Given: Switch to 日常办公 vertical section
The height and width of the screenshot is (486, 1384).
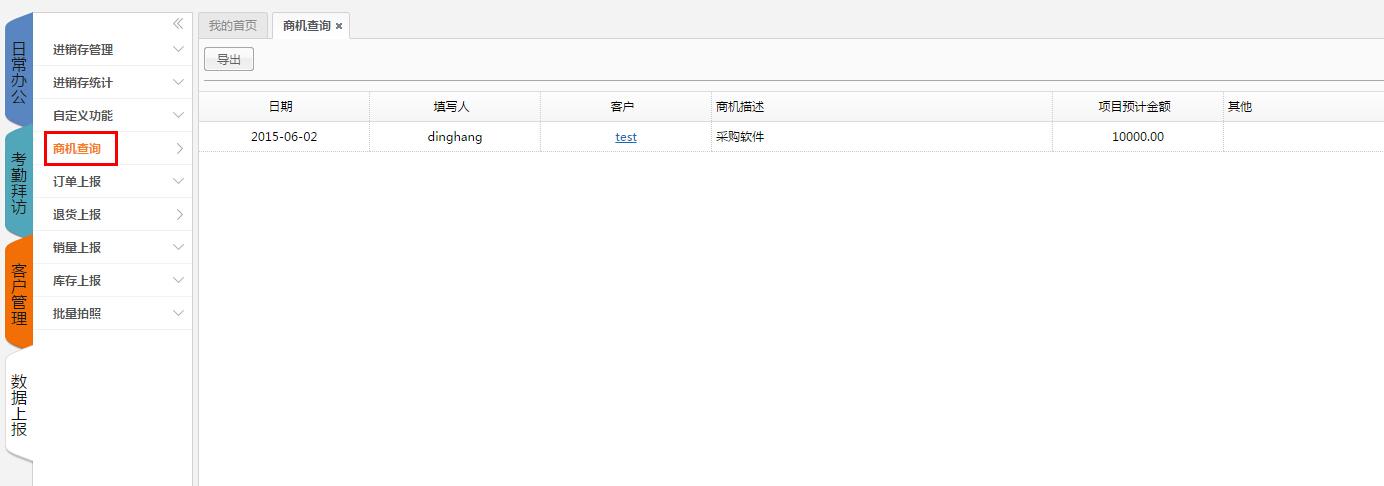Looking at the screenshot, I should pos(19,72).
